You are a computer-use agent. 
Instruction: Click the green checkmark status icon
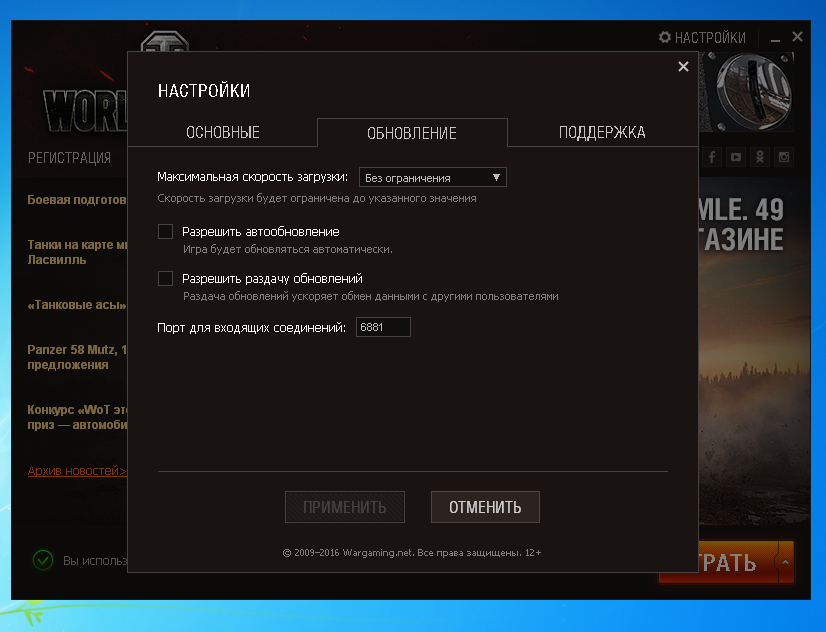(43, 560)
